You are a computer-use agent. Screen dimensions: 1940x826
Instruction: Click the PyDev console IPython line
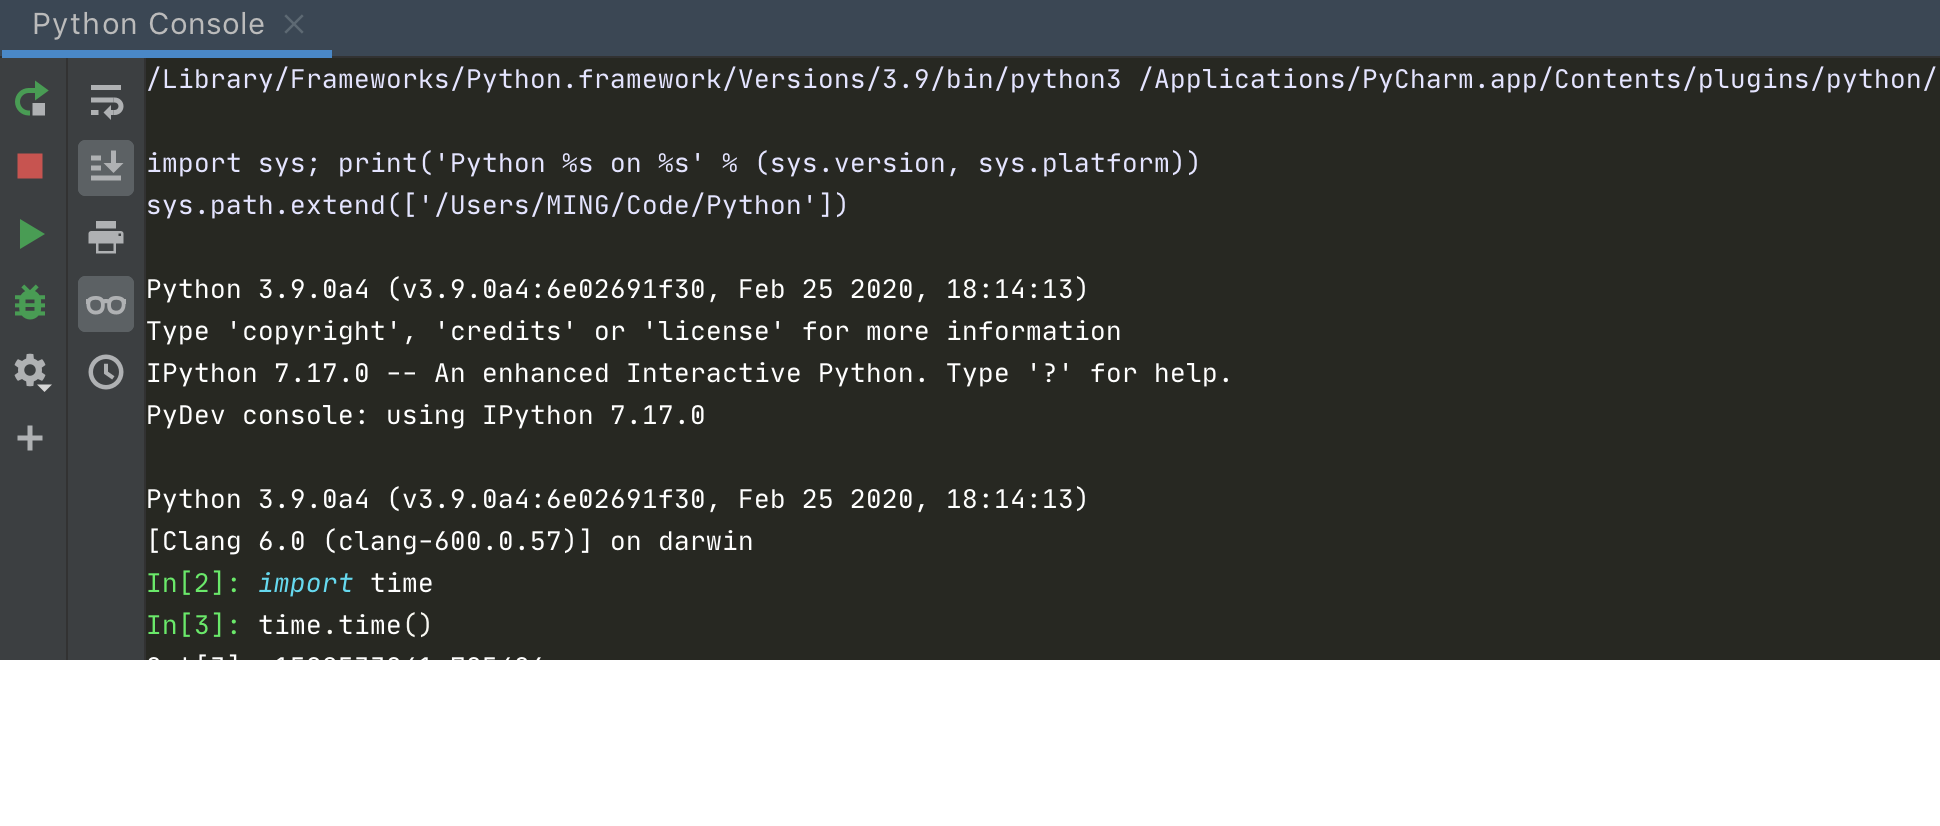point(426,415)
